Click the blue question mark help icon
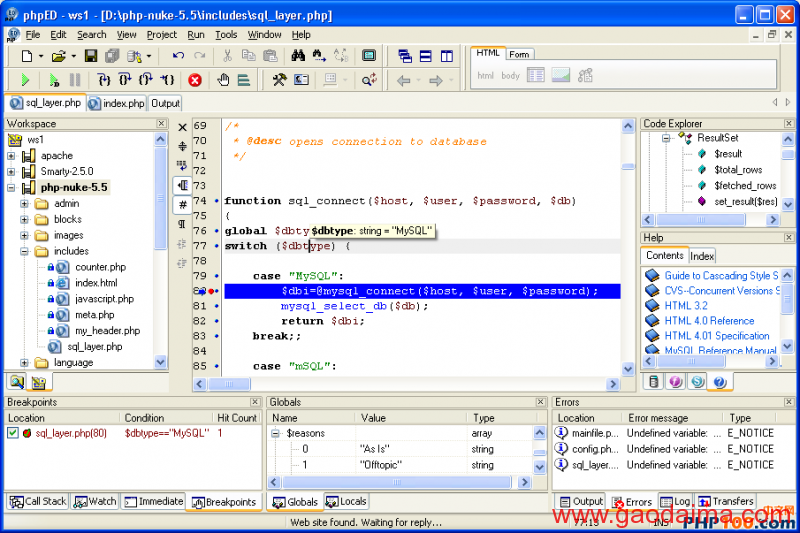This screenshot has height=533, width=800. click(719, 382)
